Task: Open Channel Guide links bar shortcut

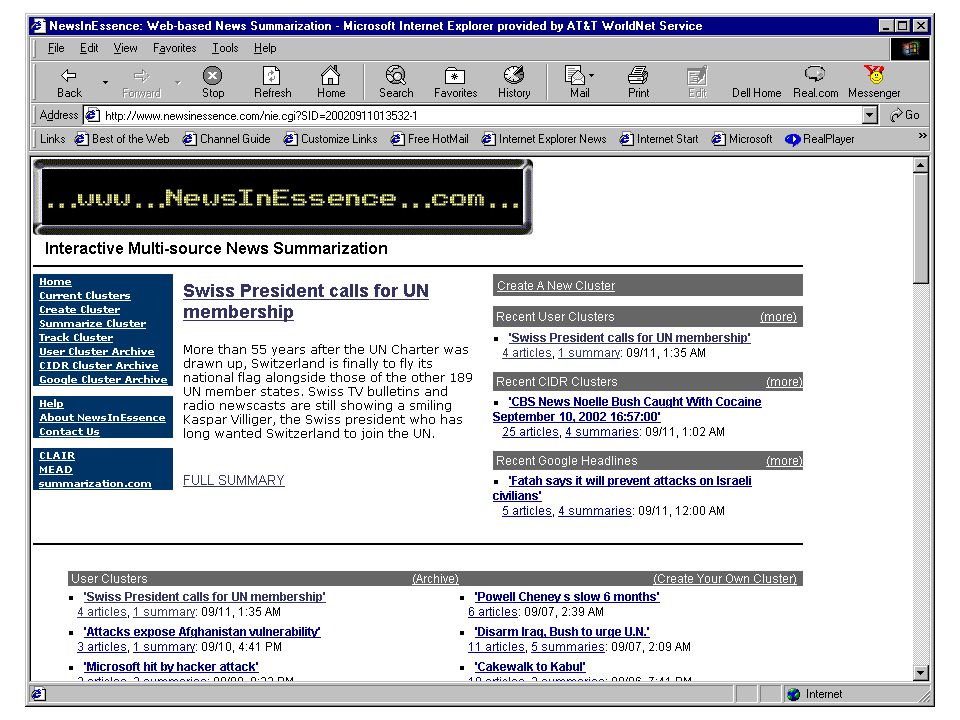Action: pyautogui.click(x=227, y=139)
